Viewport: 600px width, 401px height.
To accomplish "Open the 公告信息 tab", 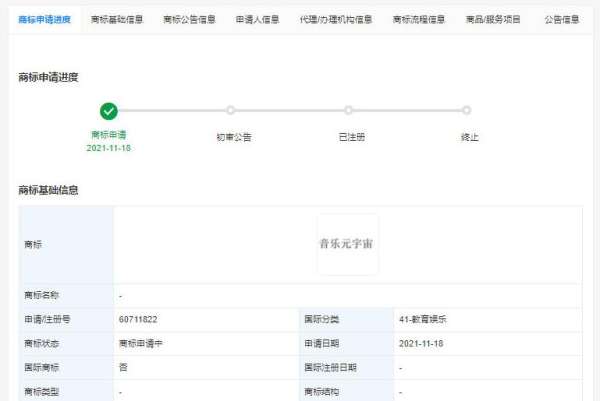I will point(562,20).
